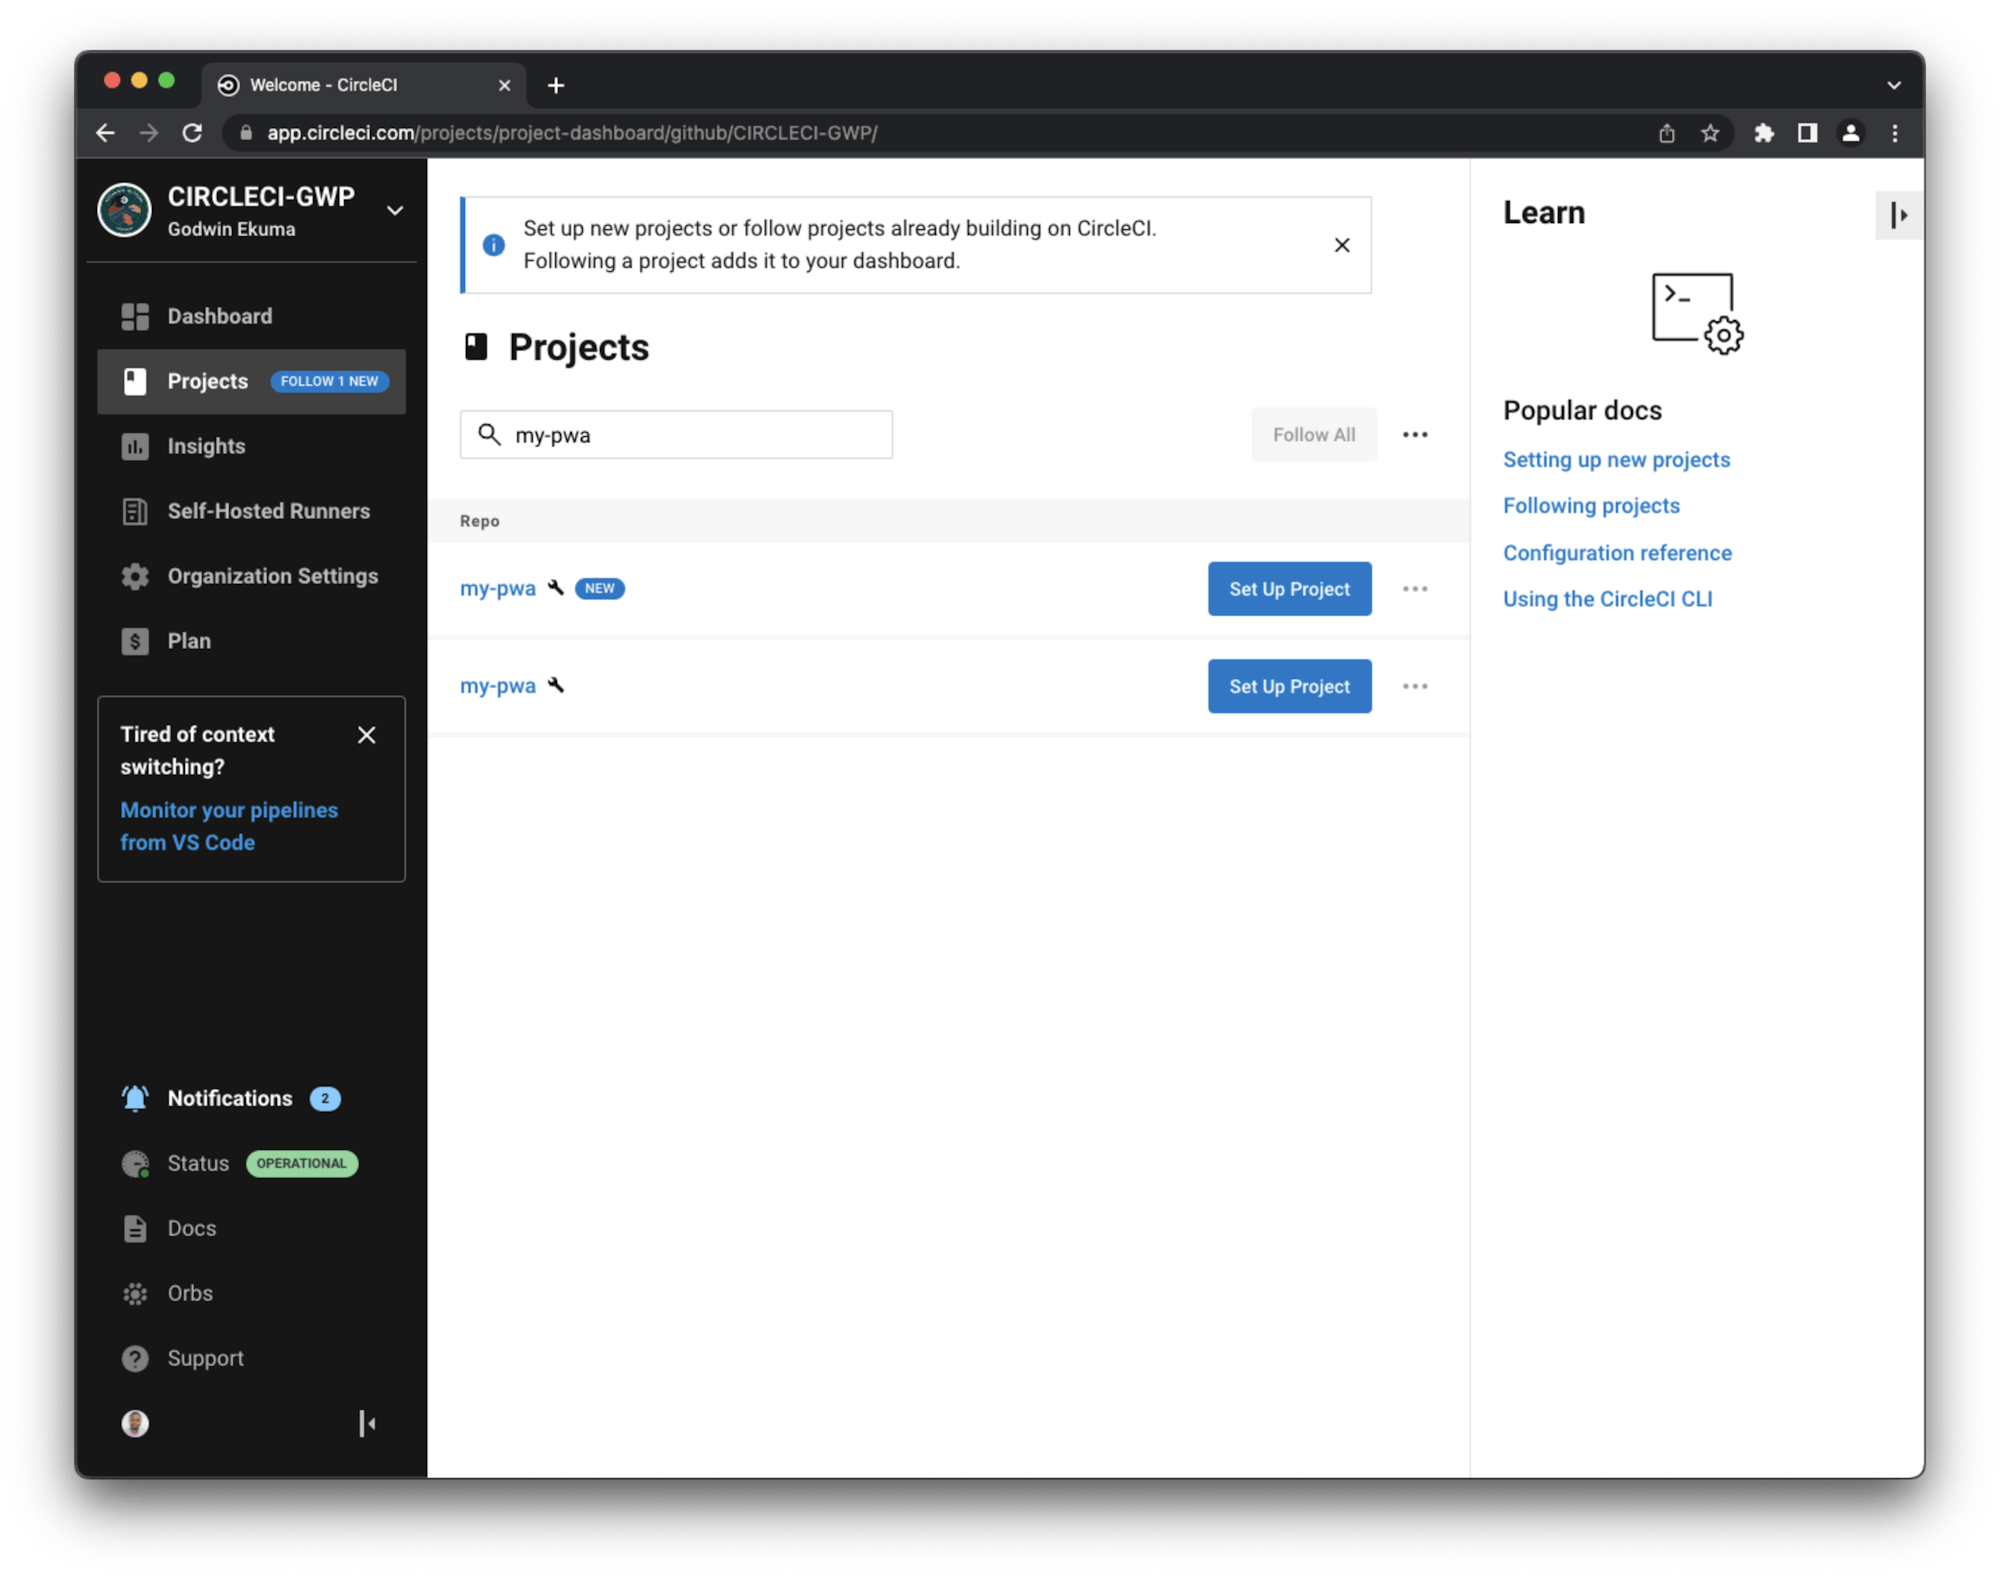Select the Dashboard grid icon
This screenshot has width=2000, height=1578.
click(135, 316)
